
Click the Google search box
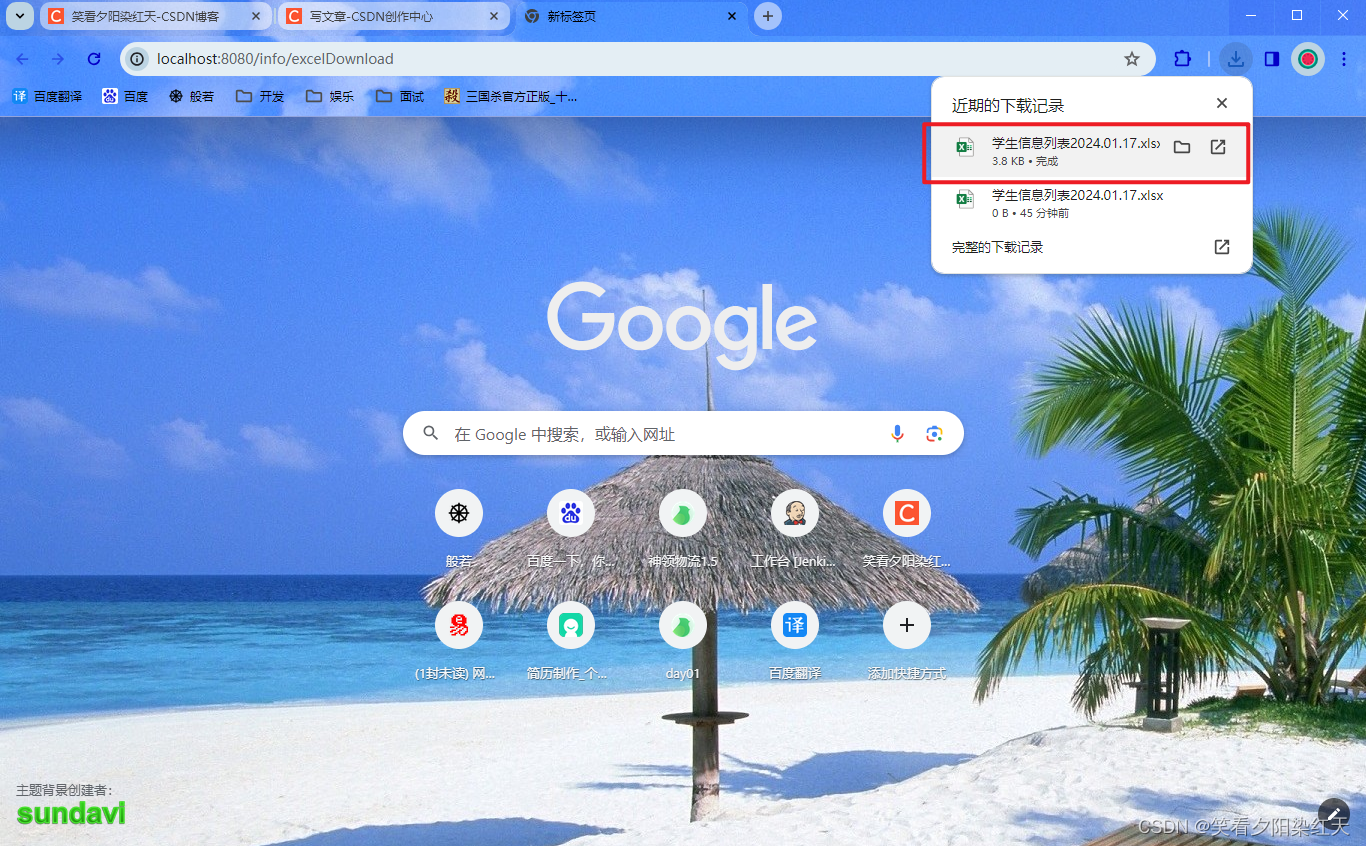click(683, 433)
